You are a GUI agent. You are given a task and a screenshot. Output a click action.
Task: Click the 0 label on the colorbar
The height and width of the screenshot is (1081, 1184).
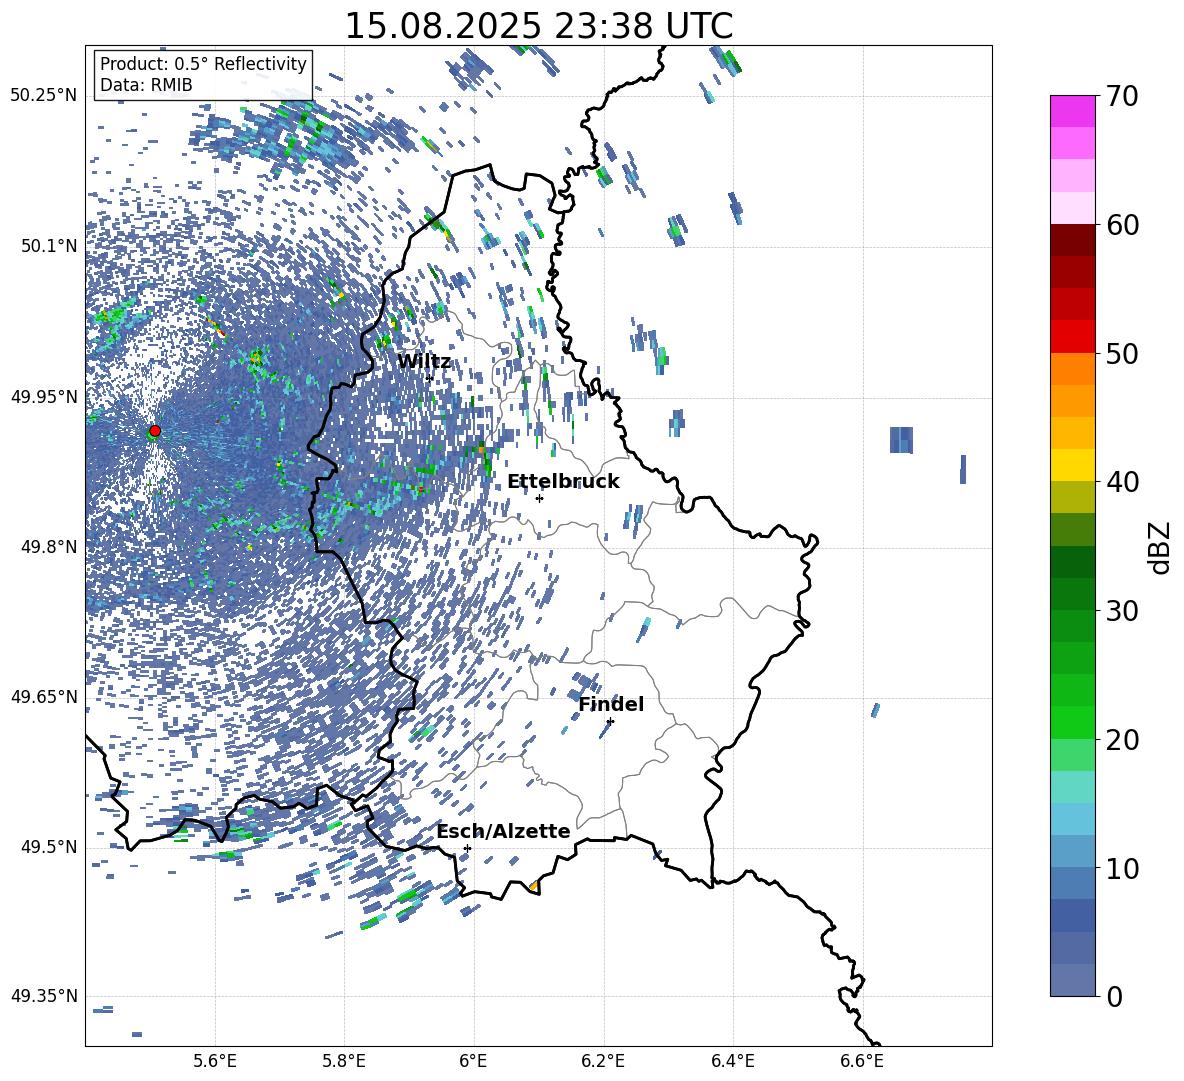point(1114,996)
